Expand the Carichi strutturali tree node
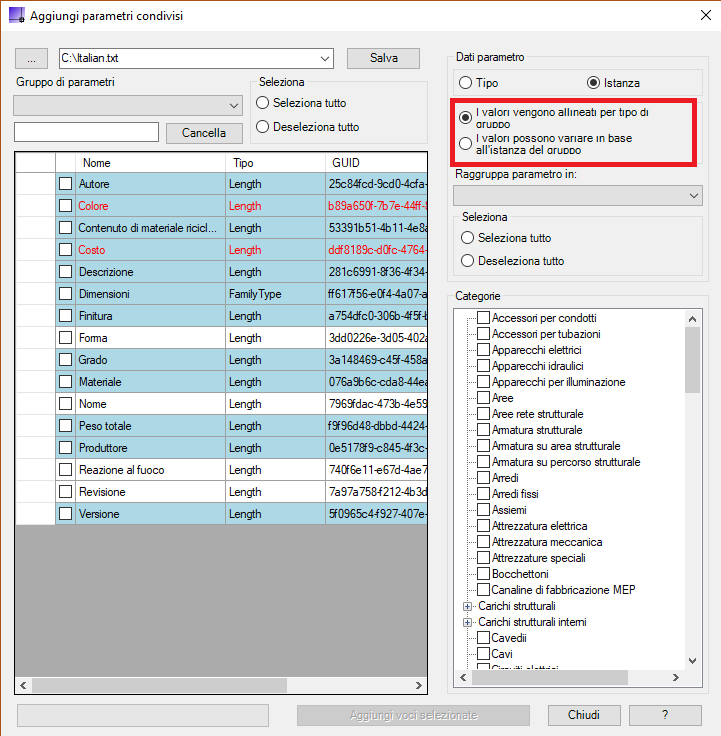 (x=467, y=606)
